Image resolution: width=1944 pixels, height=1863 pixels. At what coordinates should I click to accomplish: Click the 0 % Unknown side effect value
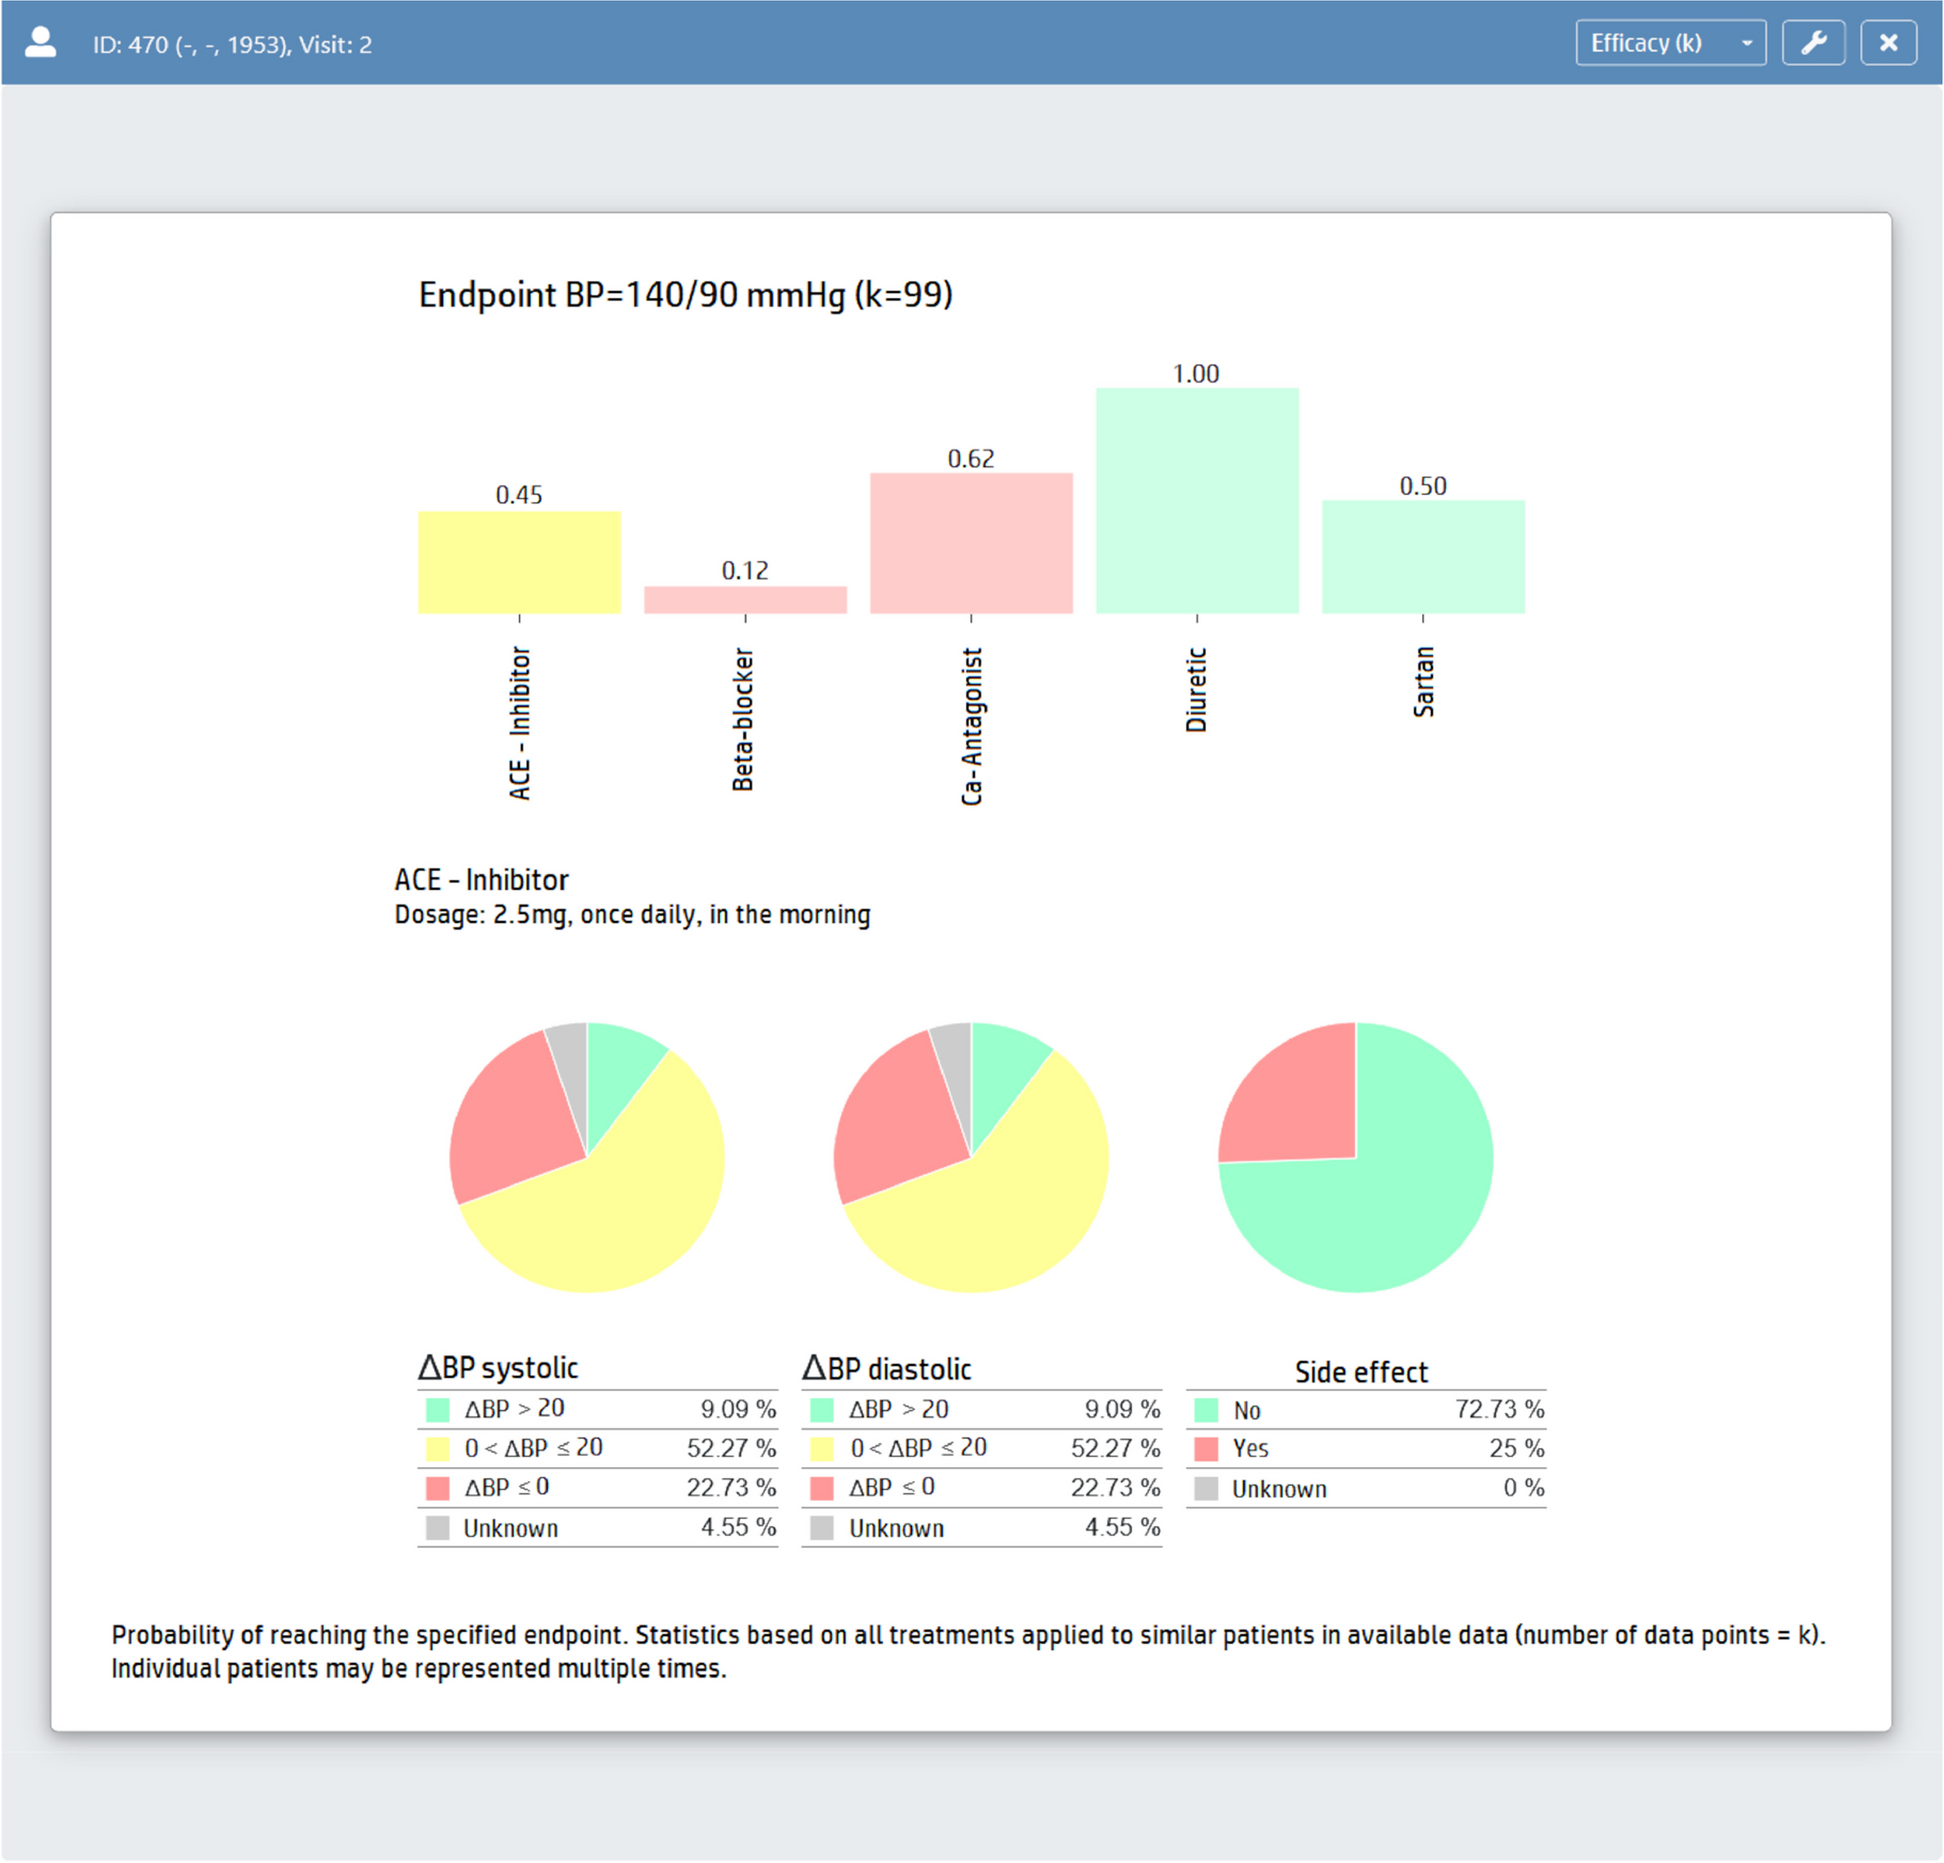click(1524, 1488)
